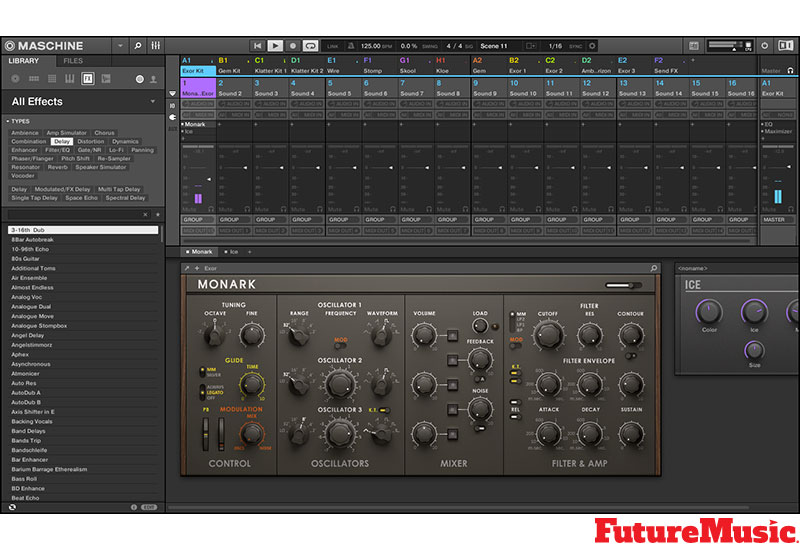Toggle the Oscillator 1 MOD switch

point(340,346)
